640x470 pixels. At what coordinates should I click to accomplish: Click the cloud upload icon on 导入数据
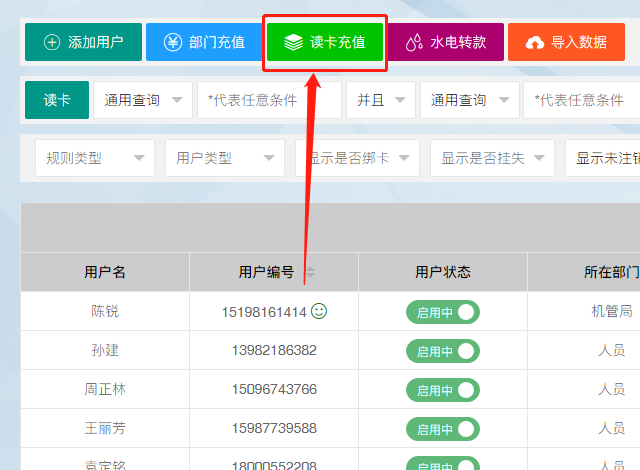point(535,42)
